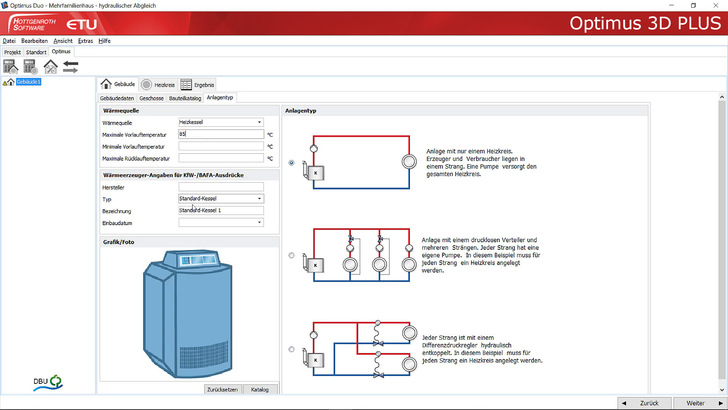
Task: Click the double-arrow swap toolbar icon
Action: (x=70, y=66)
